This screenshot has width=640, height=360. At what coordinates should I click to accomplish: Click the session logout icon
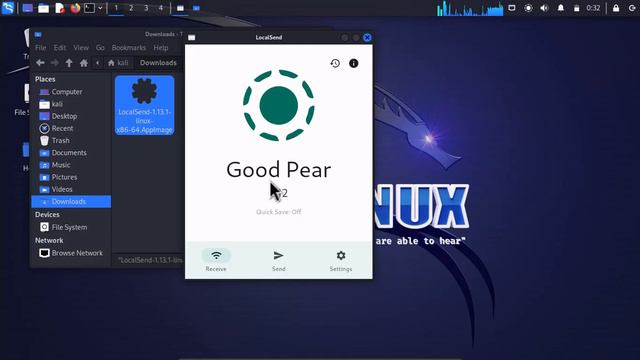[x=632, y=8]
